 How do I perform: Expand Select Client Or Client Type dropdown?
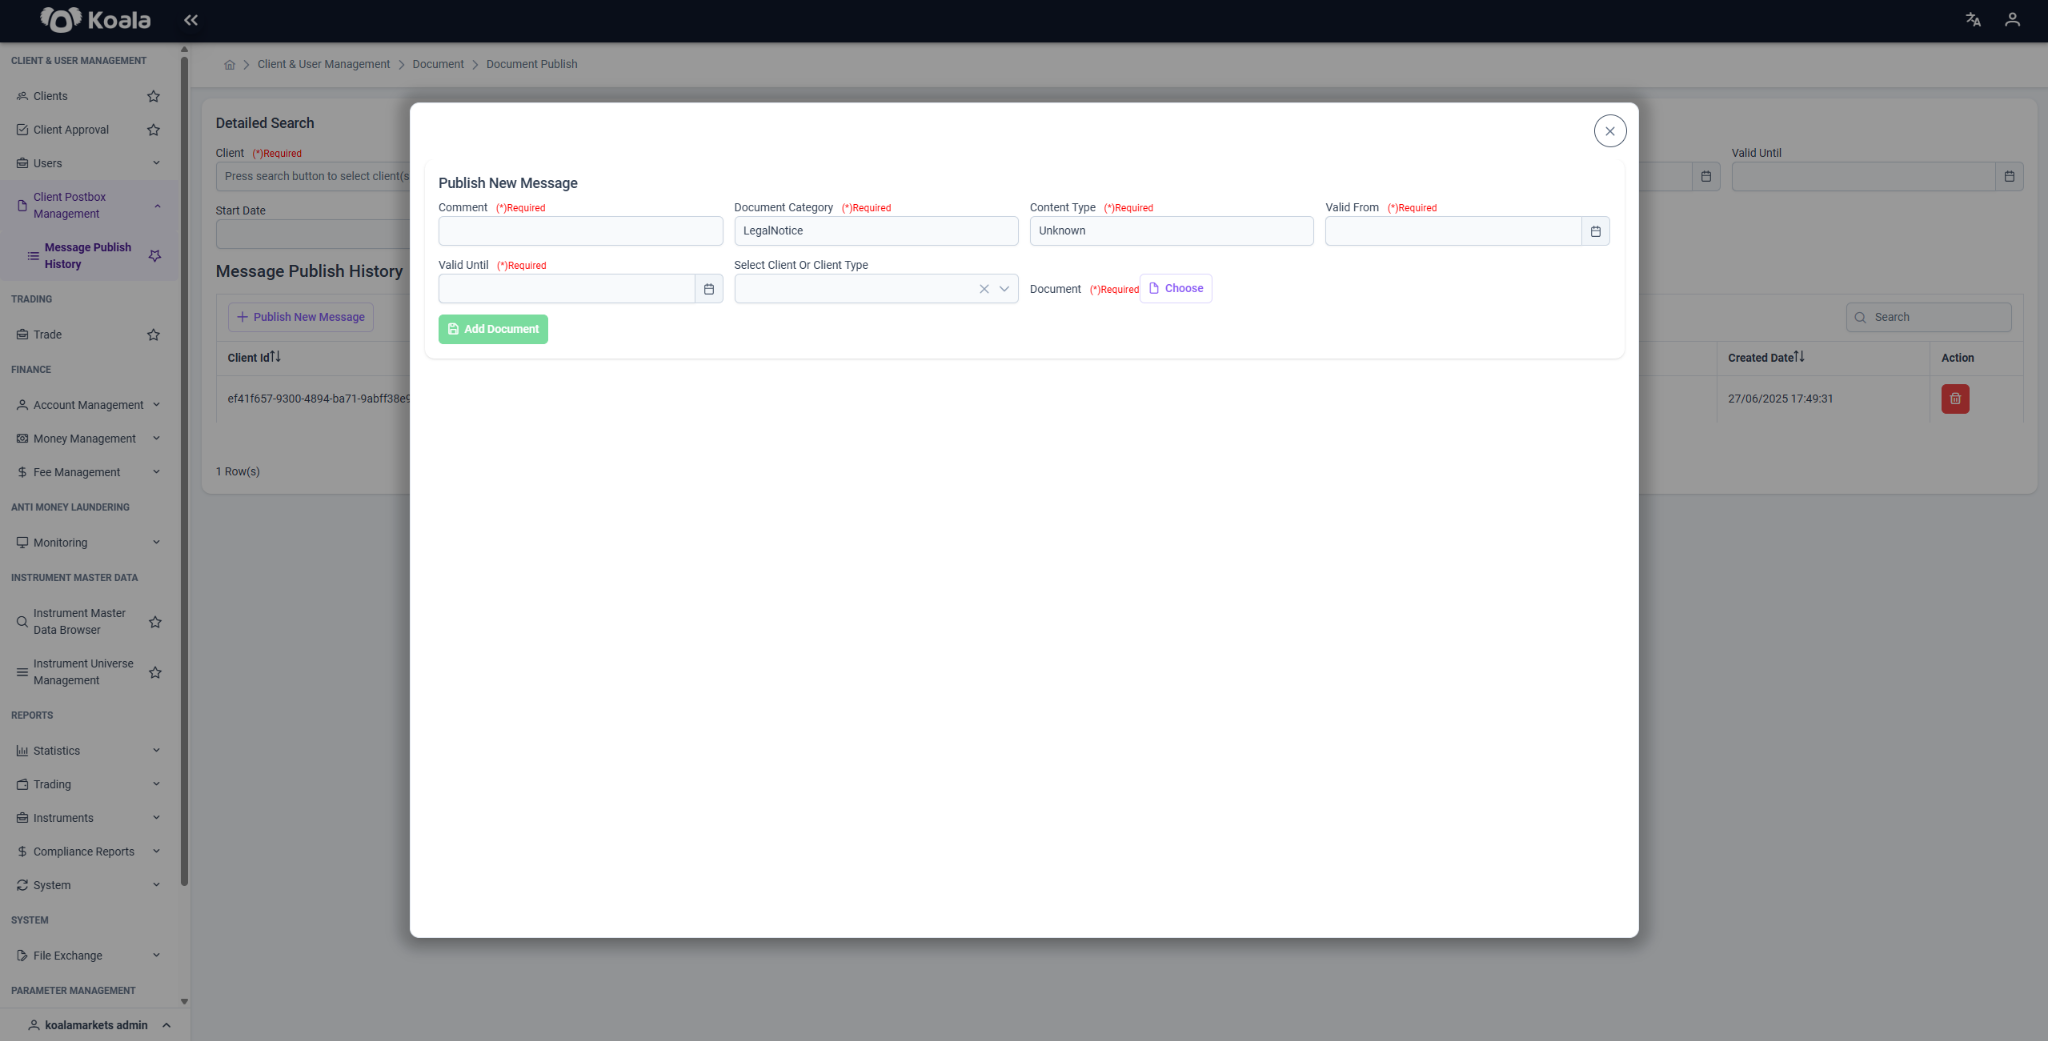click(x=1004, y=289)
